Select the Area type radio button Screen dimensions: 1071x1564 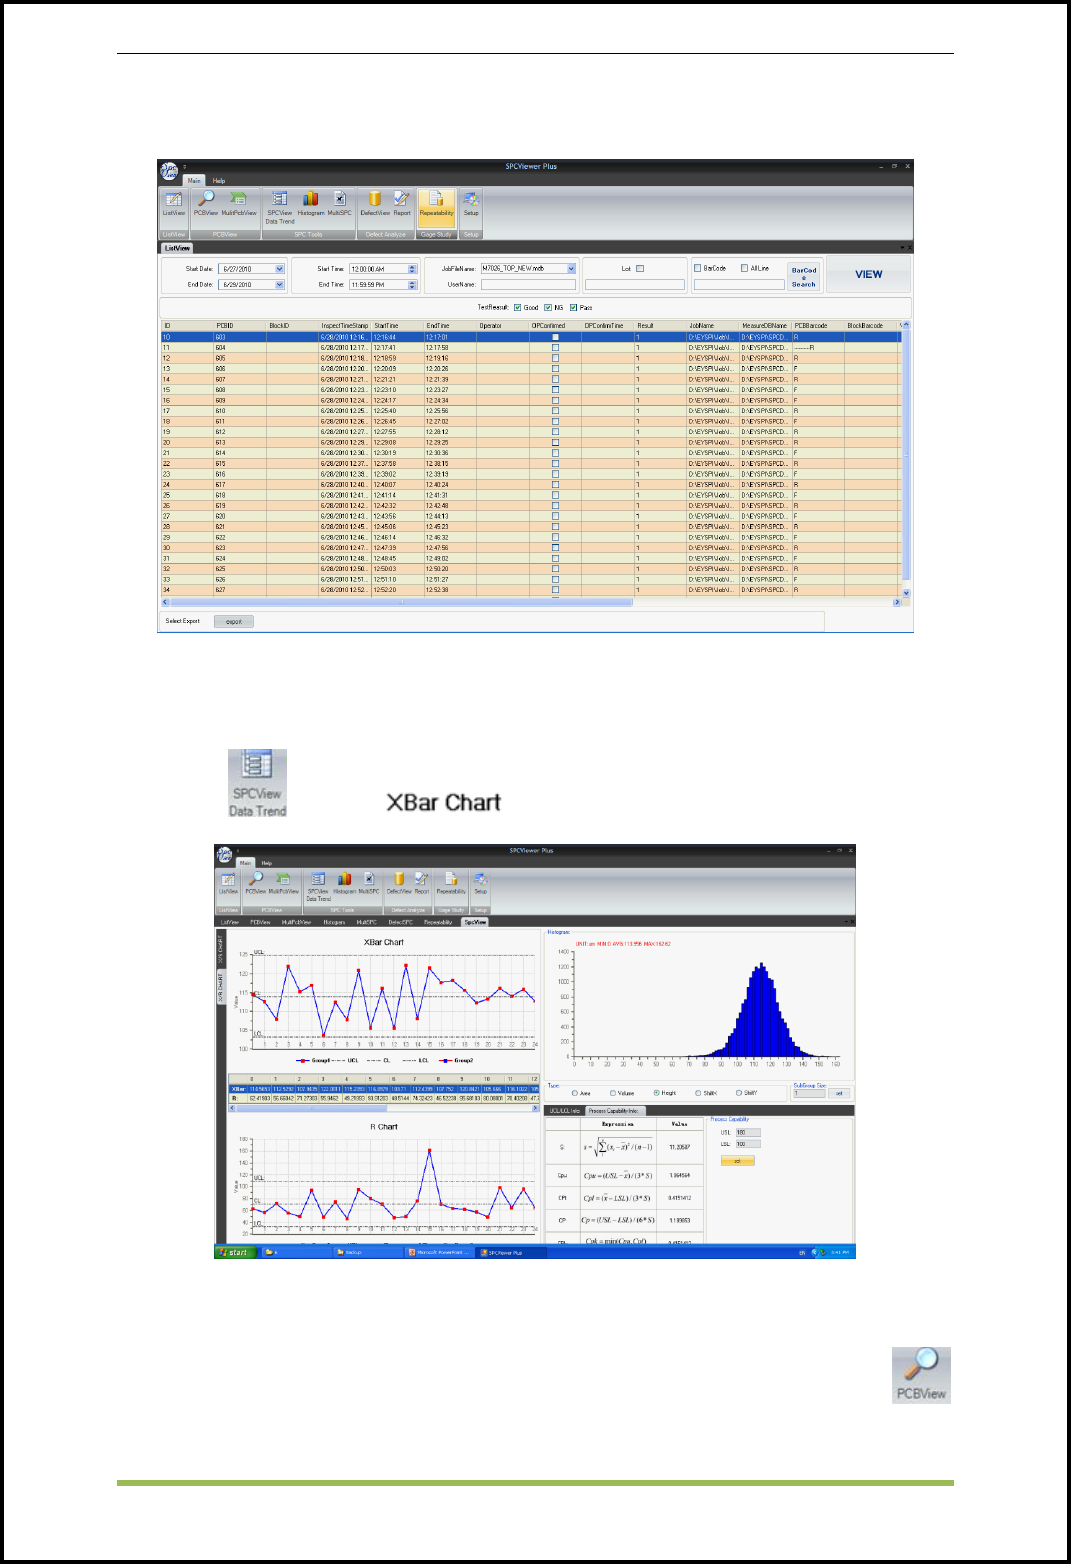point(575,1093)
